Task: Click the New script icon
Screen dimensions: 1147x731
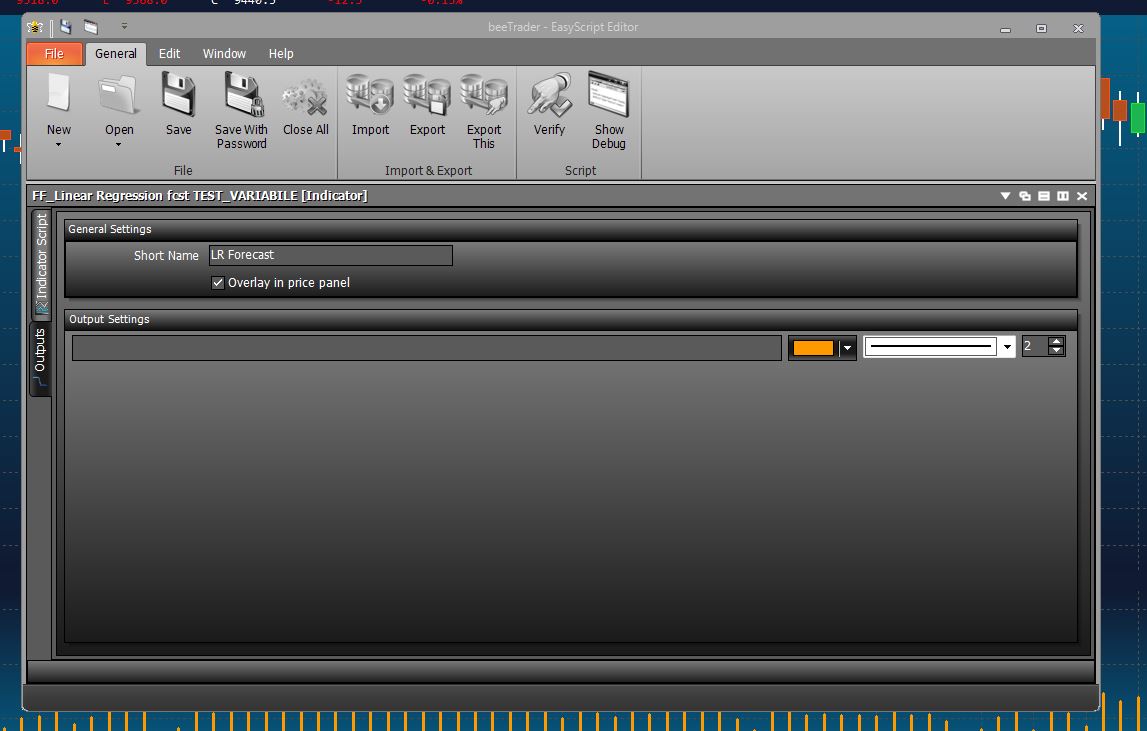Action: tap(59, 95)
